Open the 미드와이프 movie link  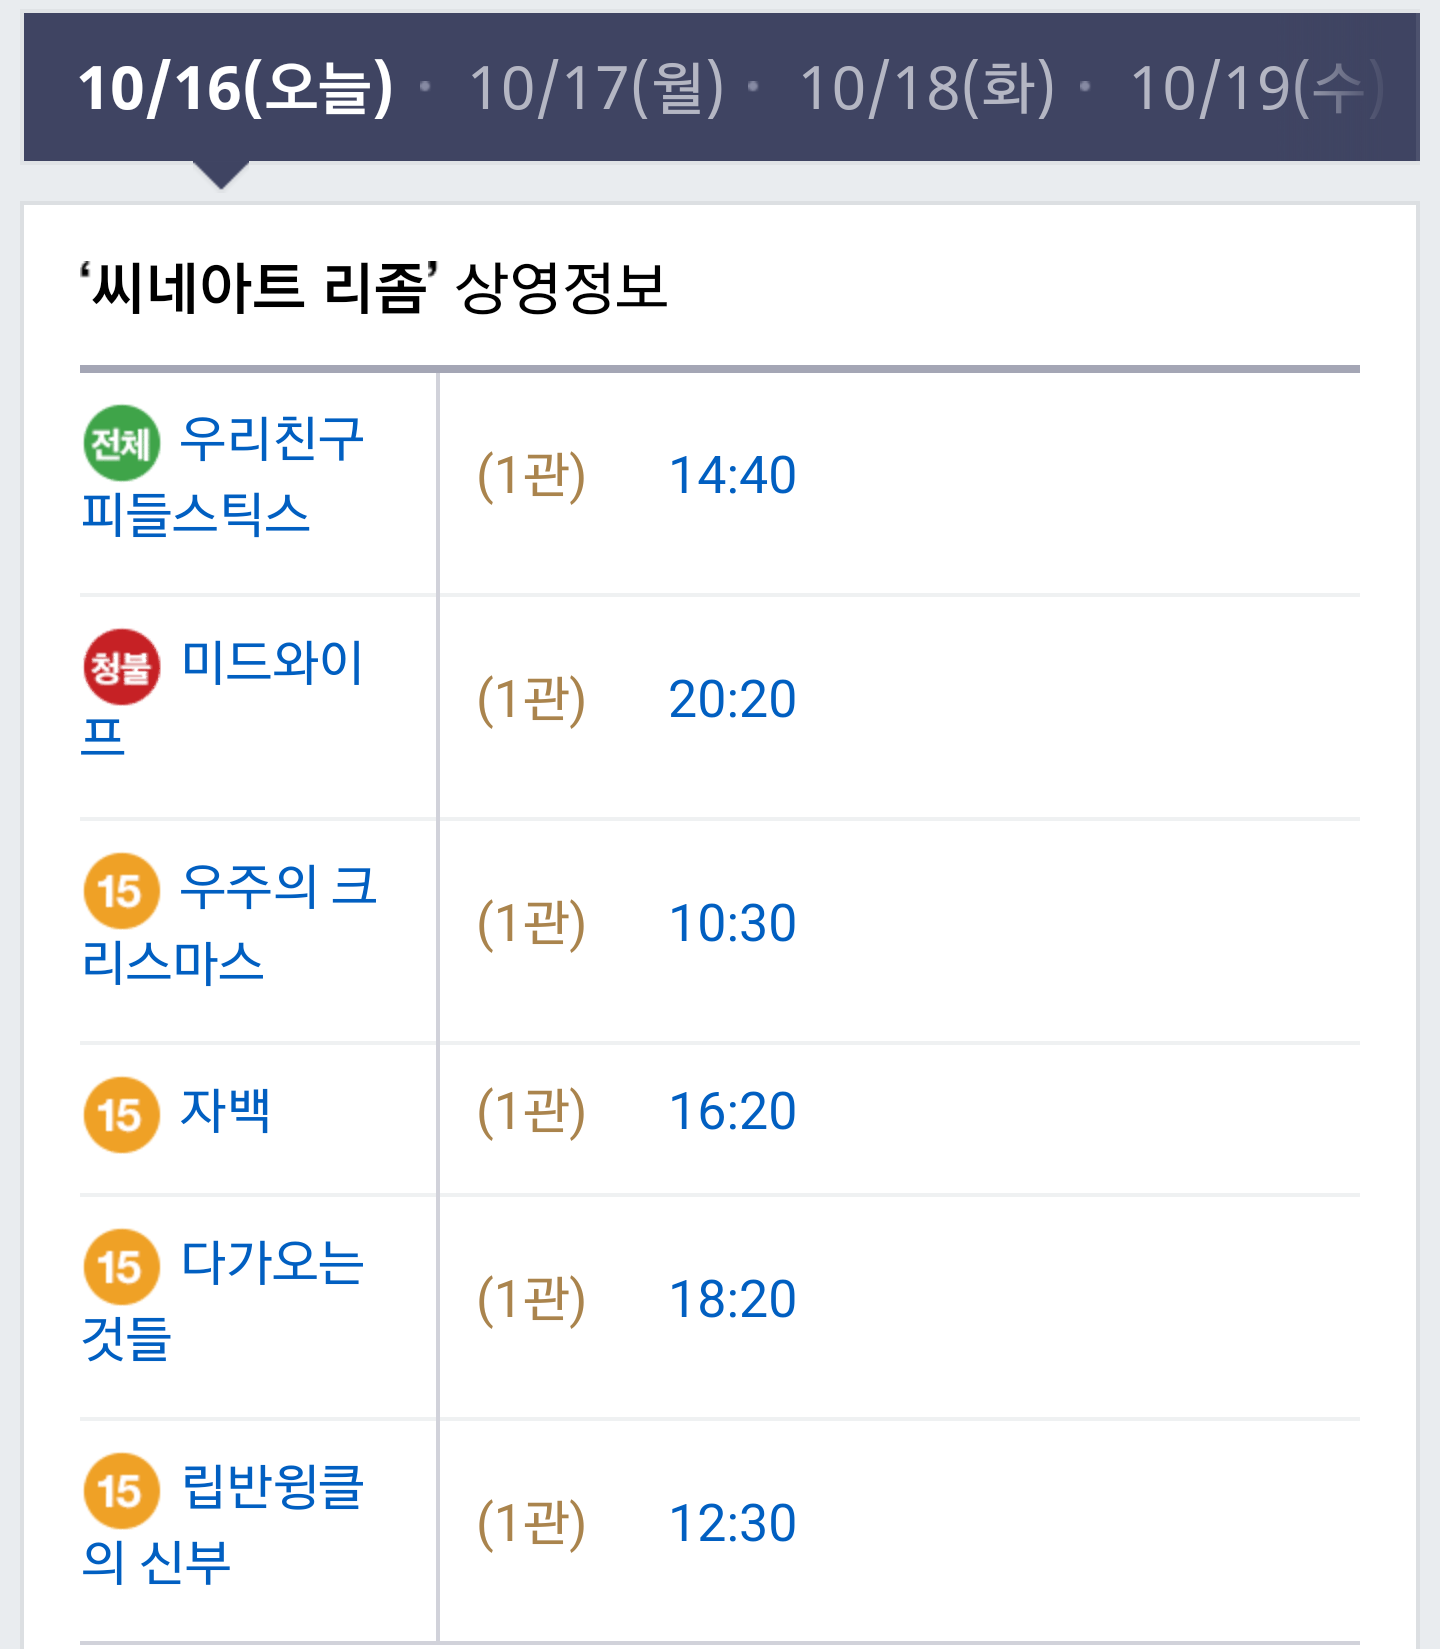tap(222, 698)
